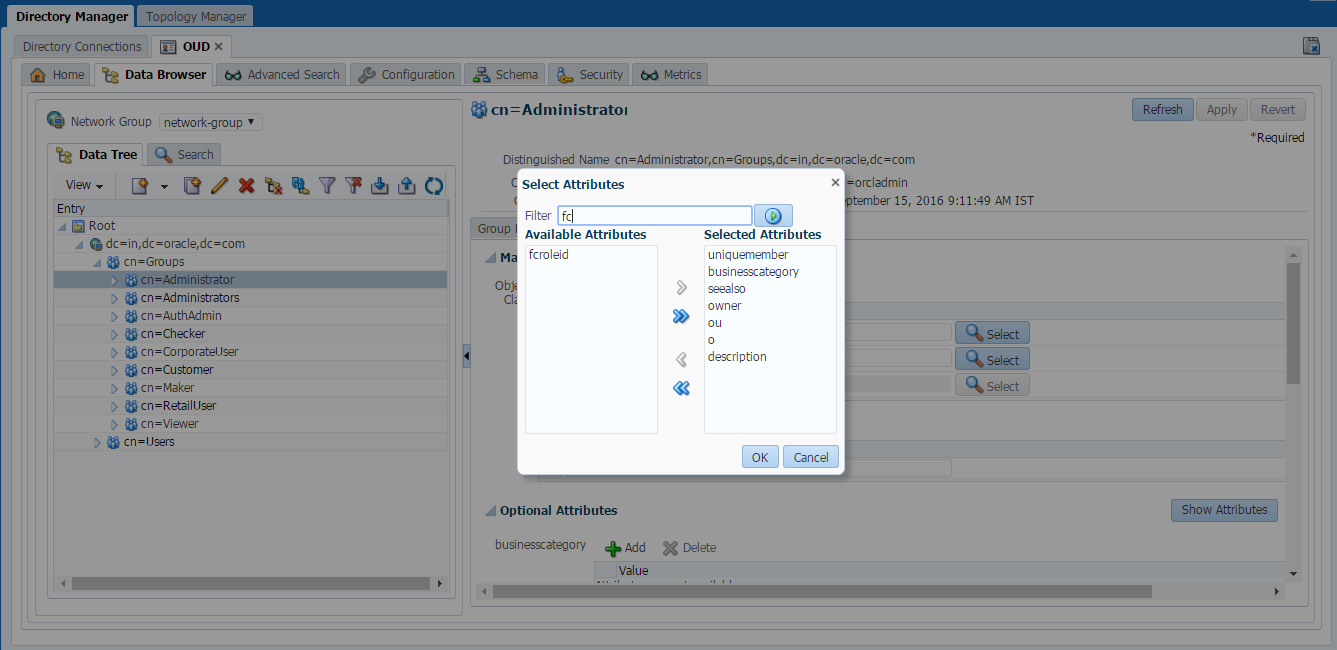Remove all attributes with double left arrow
This screenshot has height=650, width=1337.
[x=682, y=388]
